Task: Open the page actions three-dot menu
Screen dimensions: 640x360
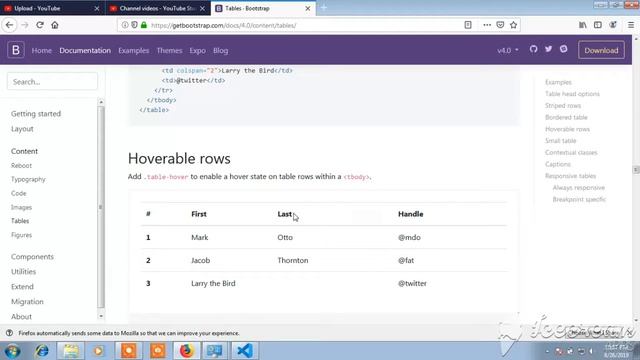Action: [x=487, y=25]
